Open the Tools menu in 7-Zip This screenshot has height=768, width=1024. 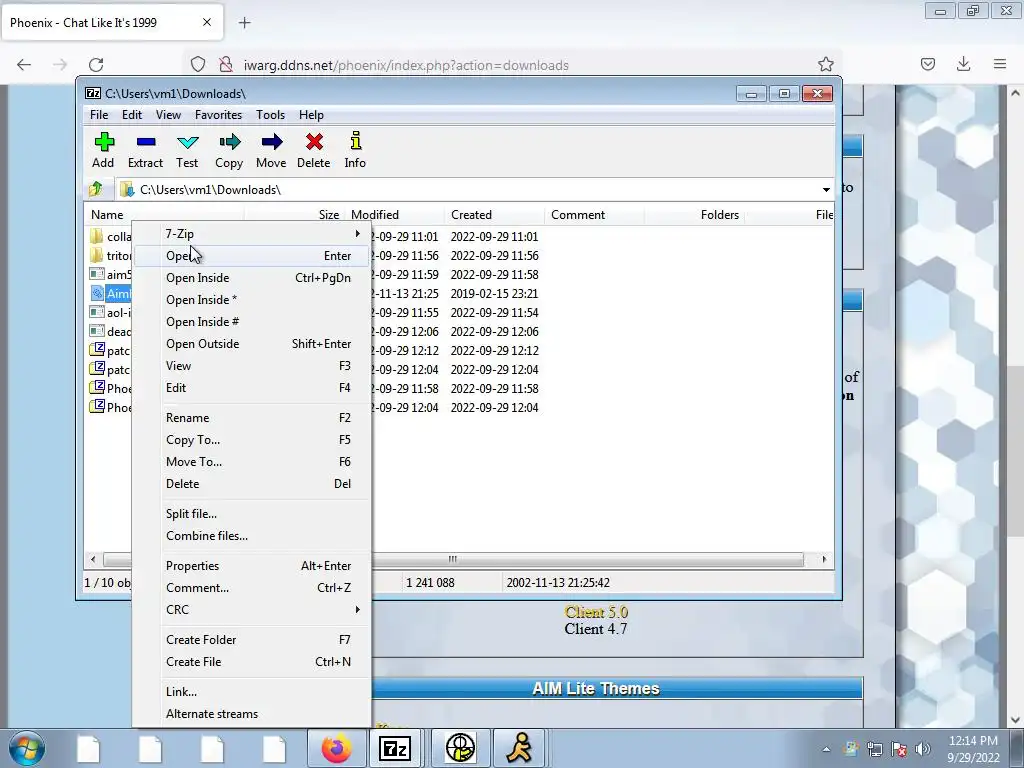pos(270,115)
